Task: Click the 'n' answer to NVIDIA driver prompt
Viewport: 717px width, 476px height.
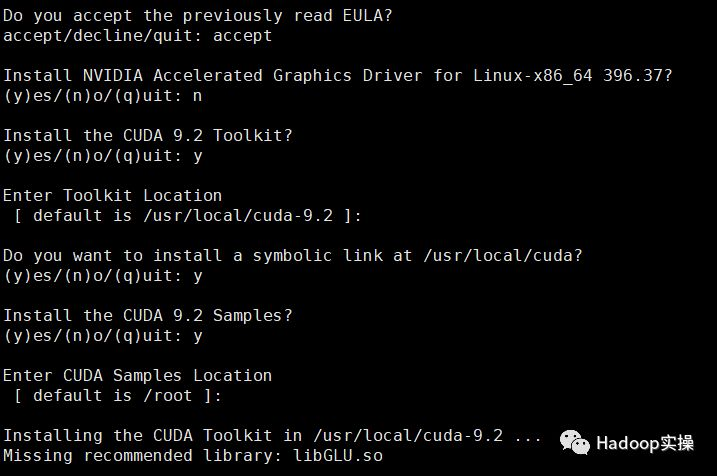Action: (197, 96)
